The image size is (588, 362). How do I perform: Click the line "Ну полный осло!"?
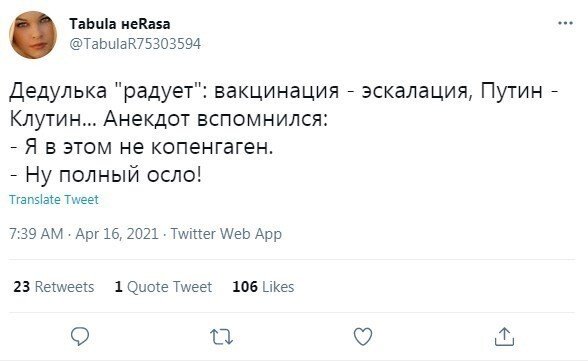pos(105,175)
